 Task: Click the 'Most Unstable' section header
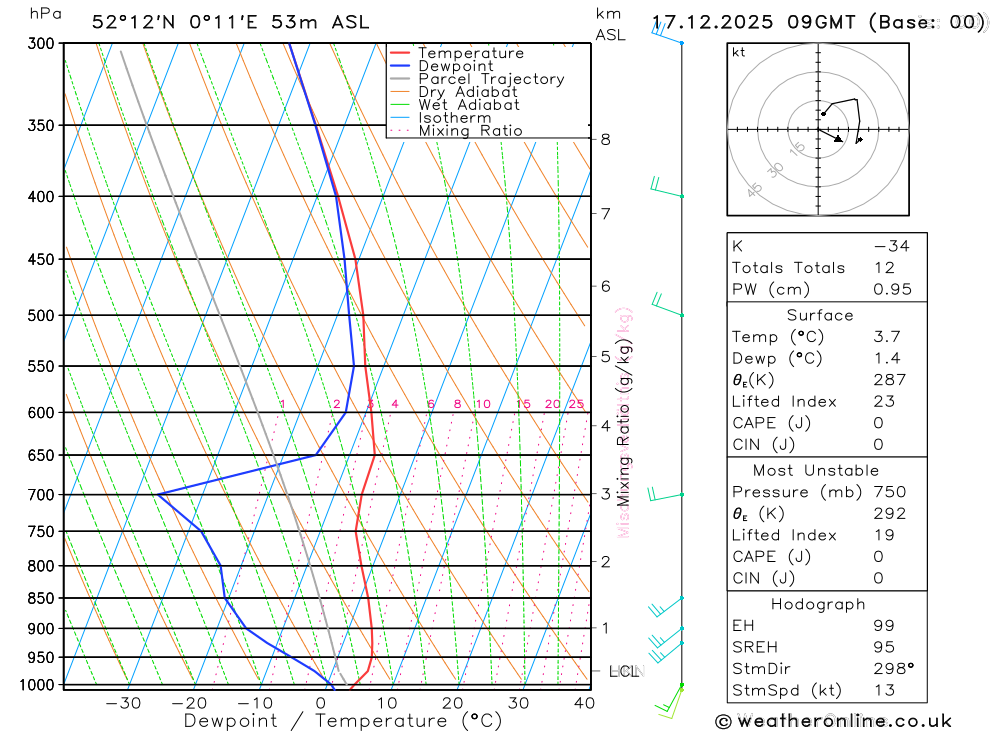tap(816, 471)
